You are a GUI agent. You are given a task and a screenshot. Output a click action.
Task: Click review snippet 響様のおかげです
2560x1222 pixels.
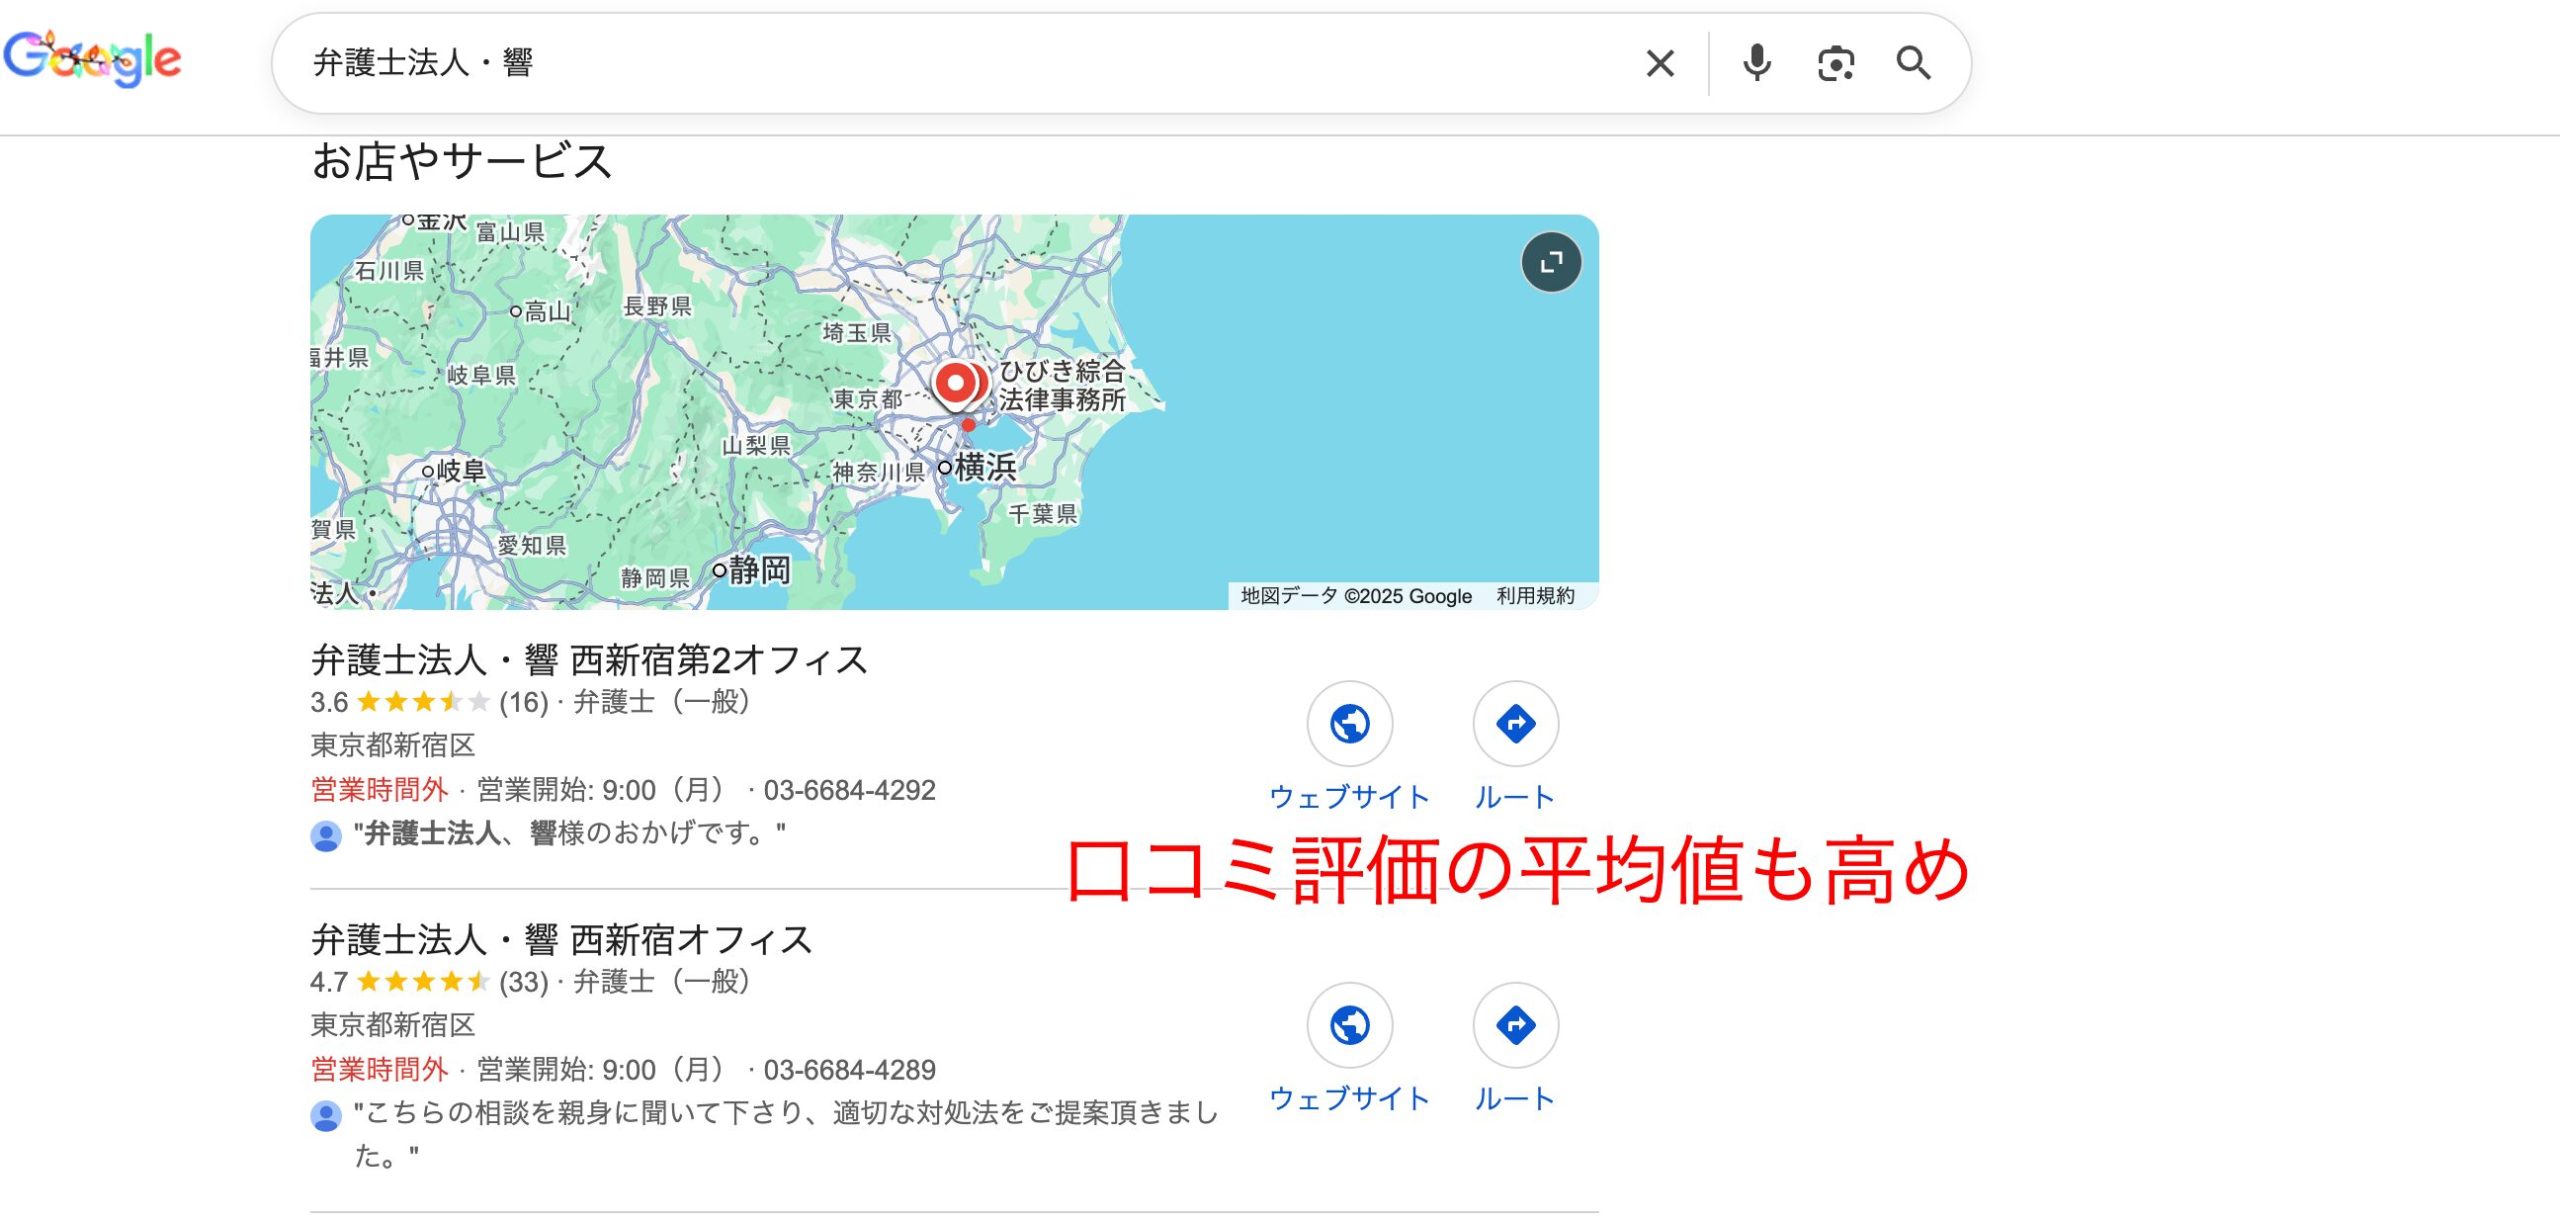pyautogui.click(x=570, y=833)
